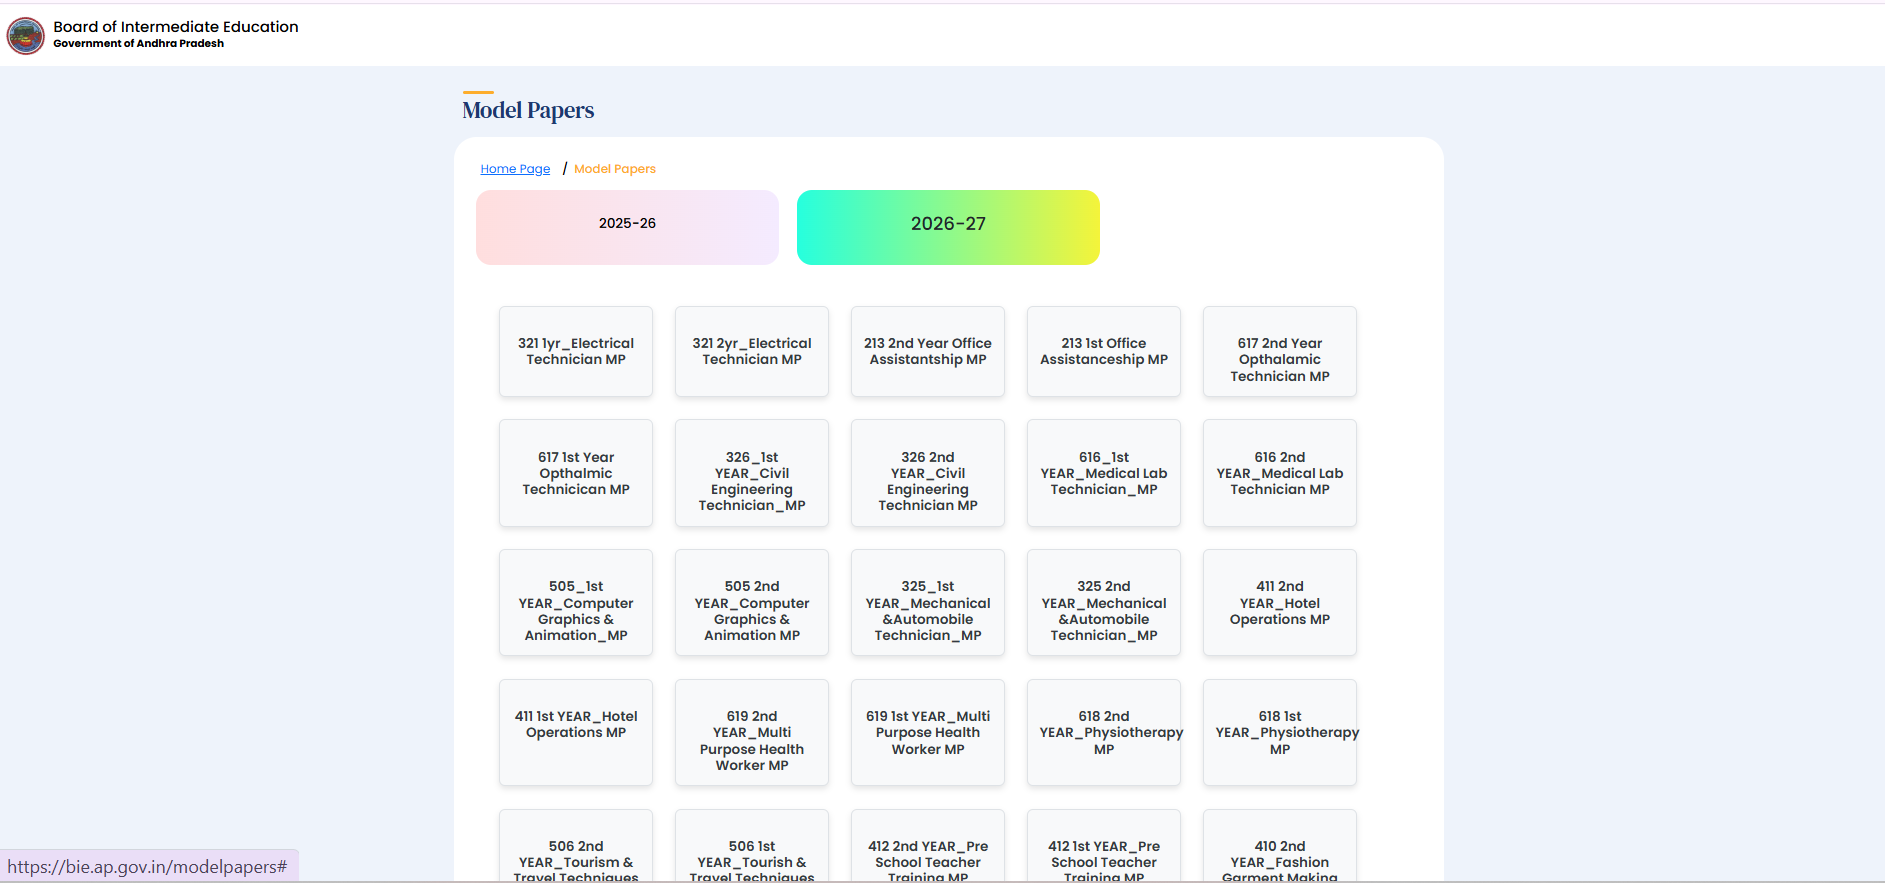Screen dimensions: 1885x883
Task: Open 412 2nd YEAR_Pre School Teacher Training MP
Action: click(928, 846)
